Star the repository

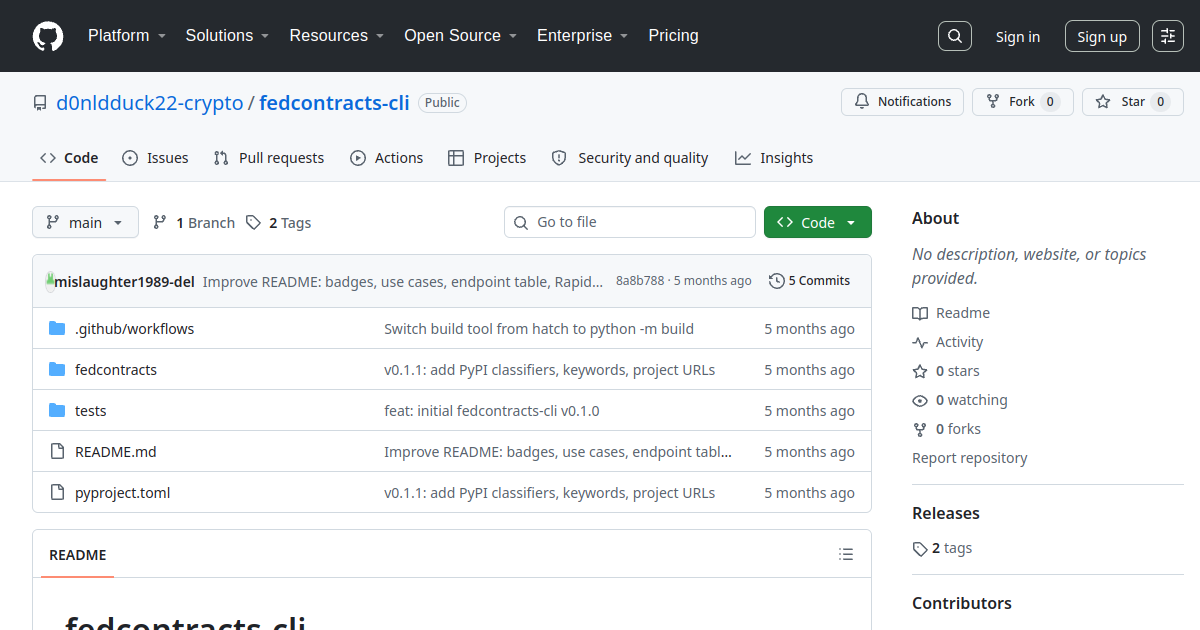click(x=1133, y=102)
